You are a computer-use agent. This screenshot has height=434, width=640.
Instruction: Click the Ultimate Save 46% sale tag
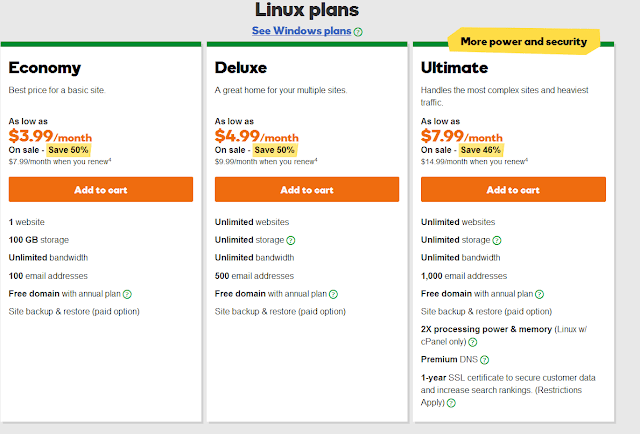480,150
